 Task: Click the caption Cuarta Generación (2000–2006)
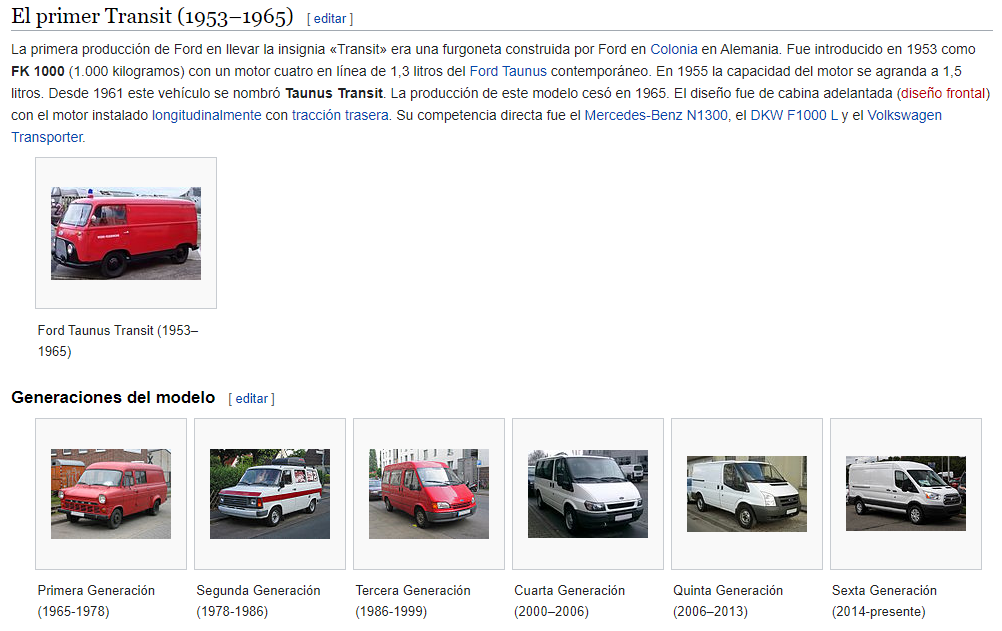[x=569, y=600]
